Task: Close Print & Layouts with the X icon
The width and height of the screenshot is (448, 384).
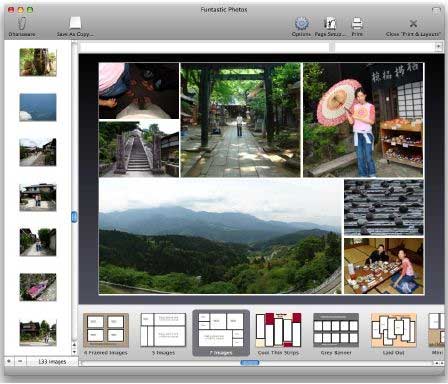Action: (413, 23)
